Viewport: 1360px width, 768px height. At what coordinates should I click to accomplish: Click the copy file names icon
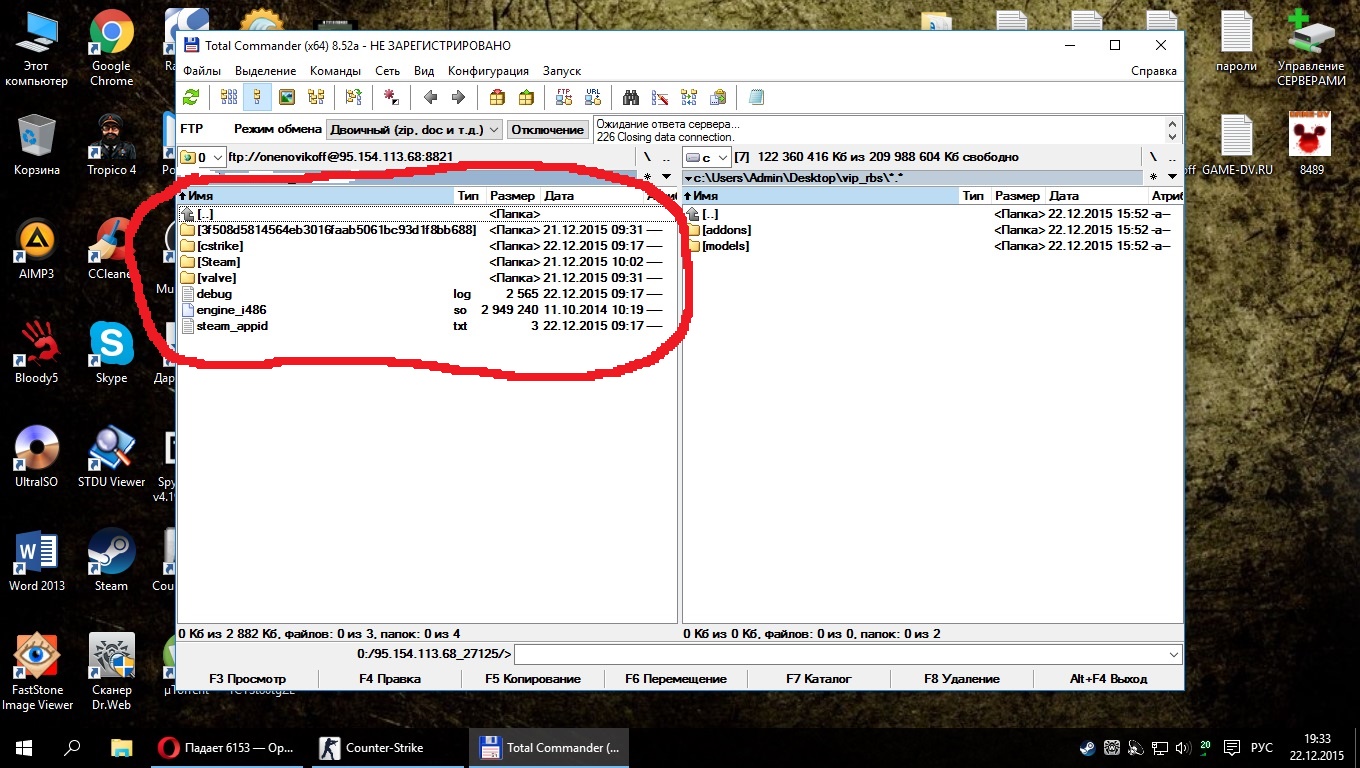click(x=718, y=97)
